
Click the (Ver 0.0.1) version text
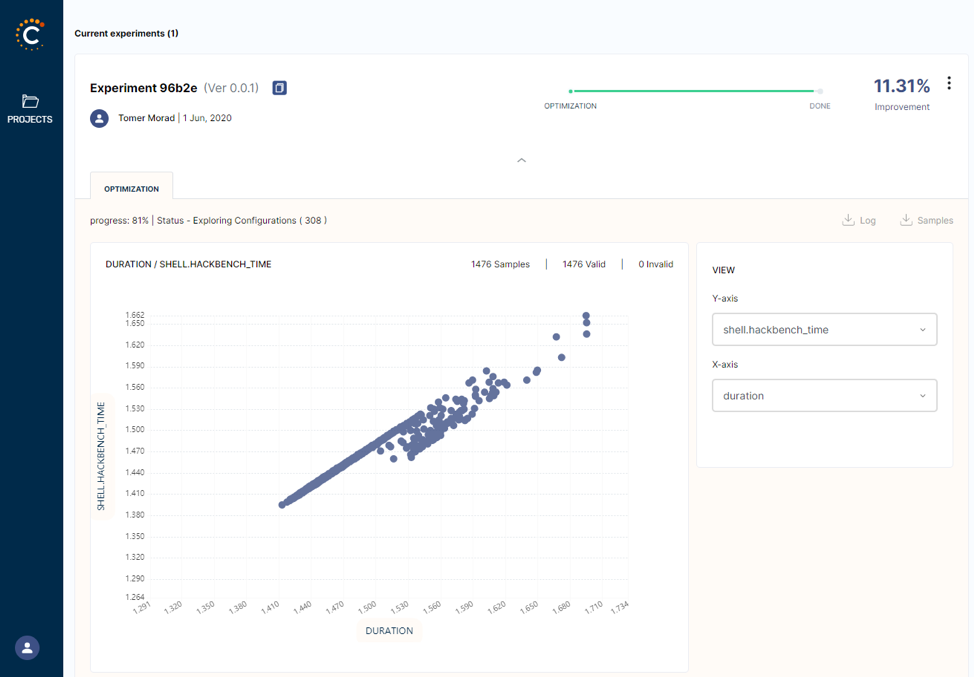point(231,88)
